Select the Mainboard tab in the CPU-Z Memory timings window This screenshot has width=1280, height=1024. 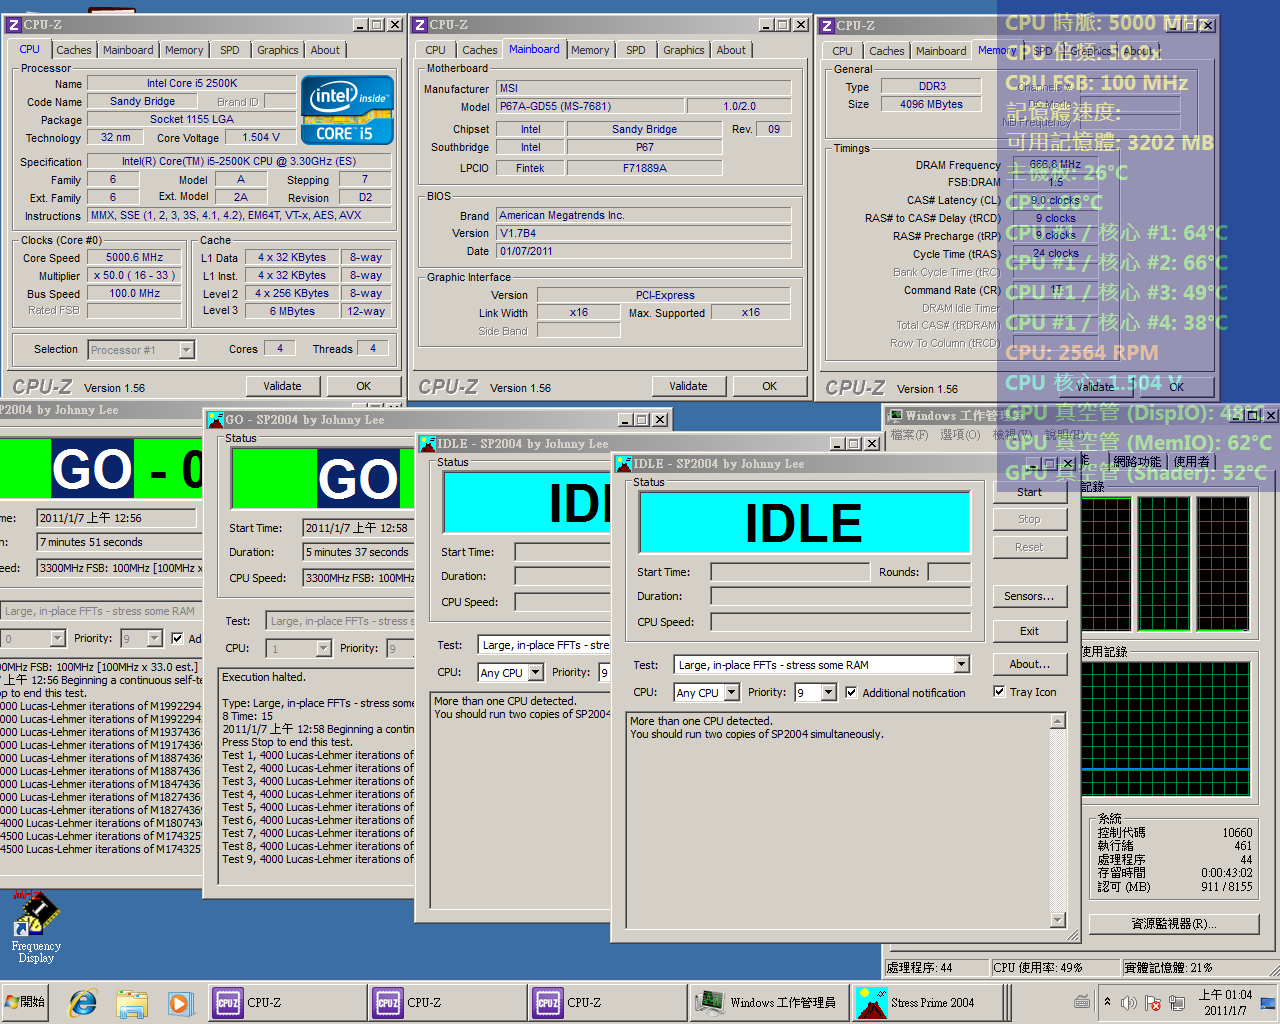(x=941, y=51)
